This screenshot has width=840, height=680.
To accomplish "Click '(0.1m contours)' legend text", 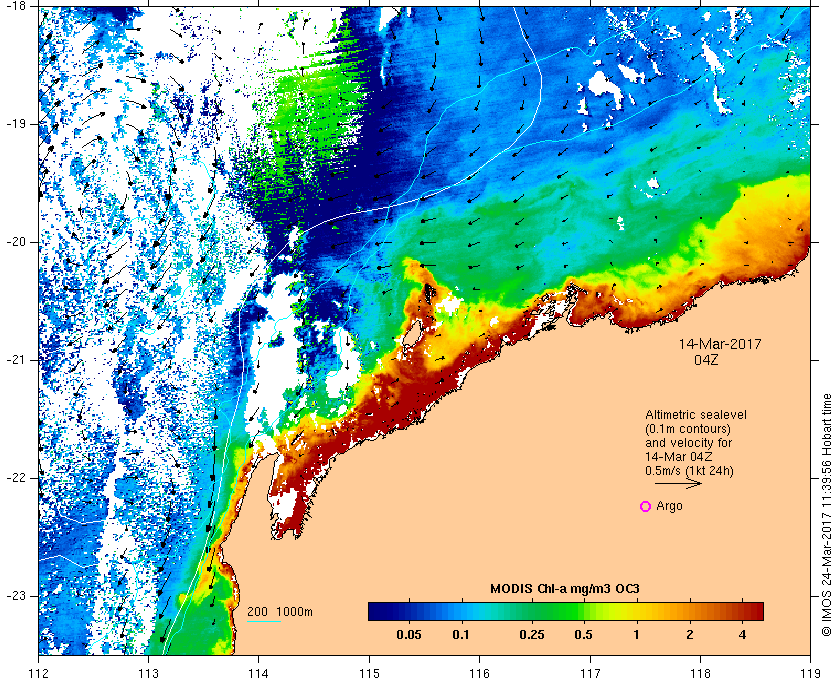I will pyautogui.click(x=688, y=429).
